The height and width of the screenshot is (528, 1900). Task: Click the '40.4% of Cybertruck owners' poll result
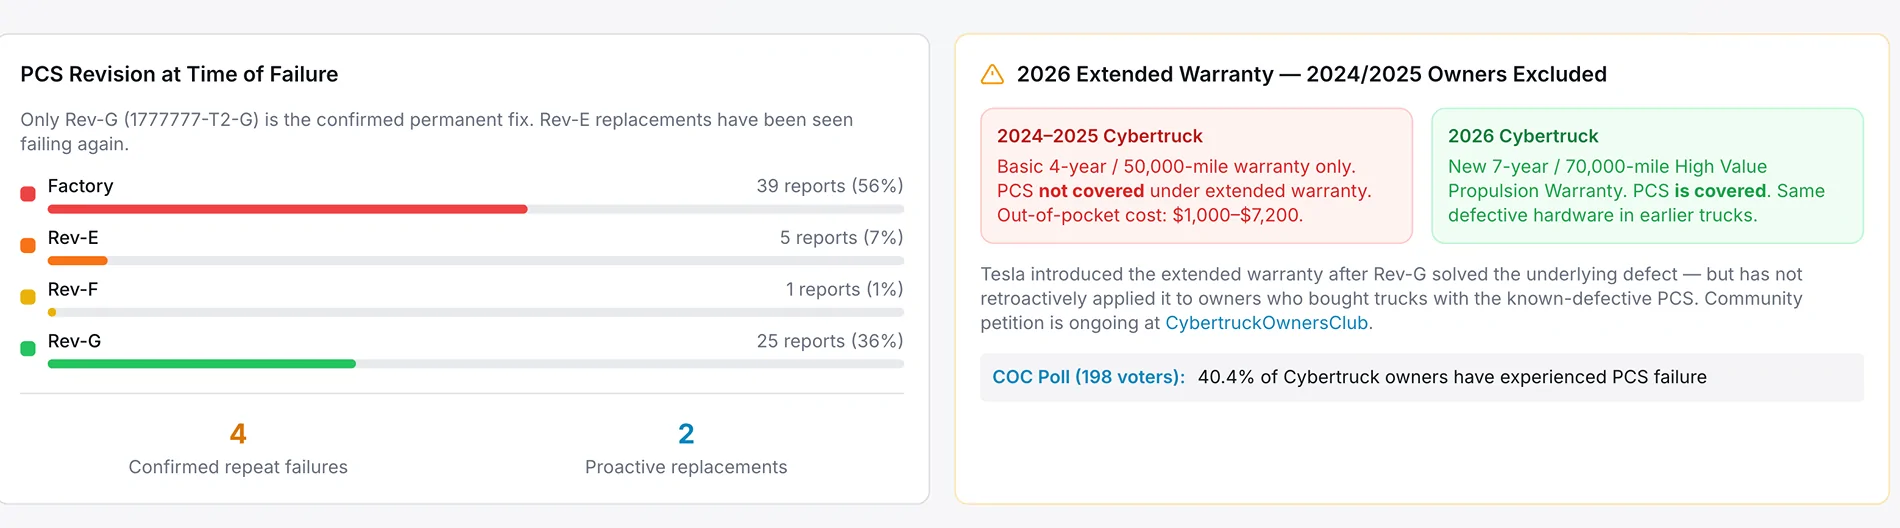(1452, 377)
